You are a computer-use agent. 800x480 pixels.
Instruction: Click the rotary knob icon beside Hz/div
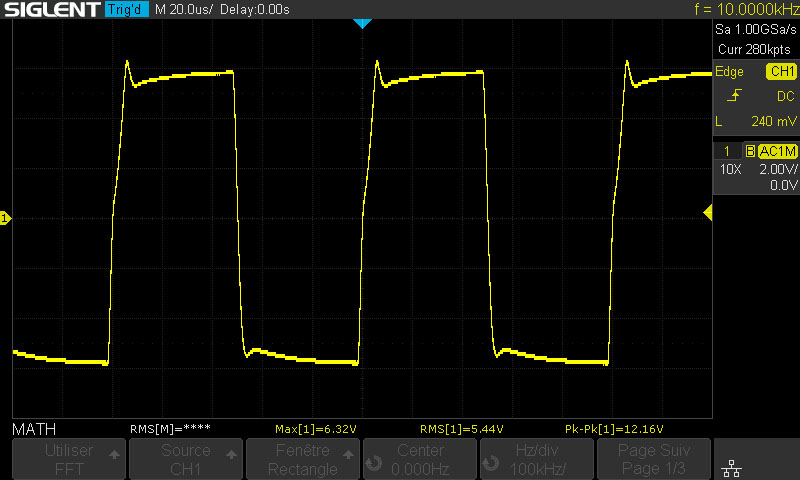coord(490,463)
